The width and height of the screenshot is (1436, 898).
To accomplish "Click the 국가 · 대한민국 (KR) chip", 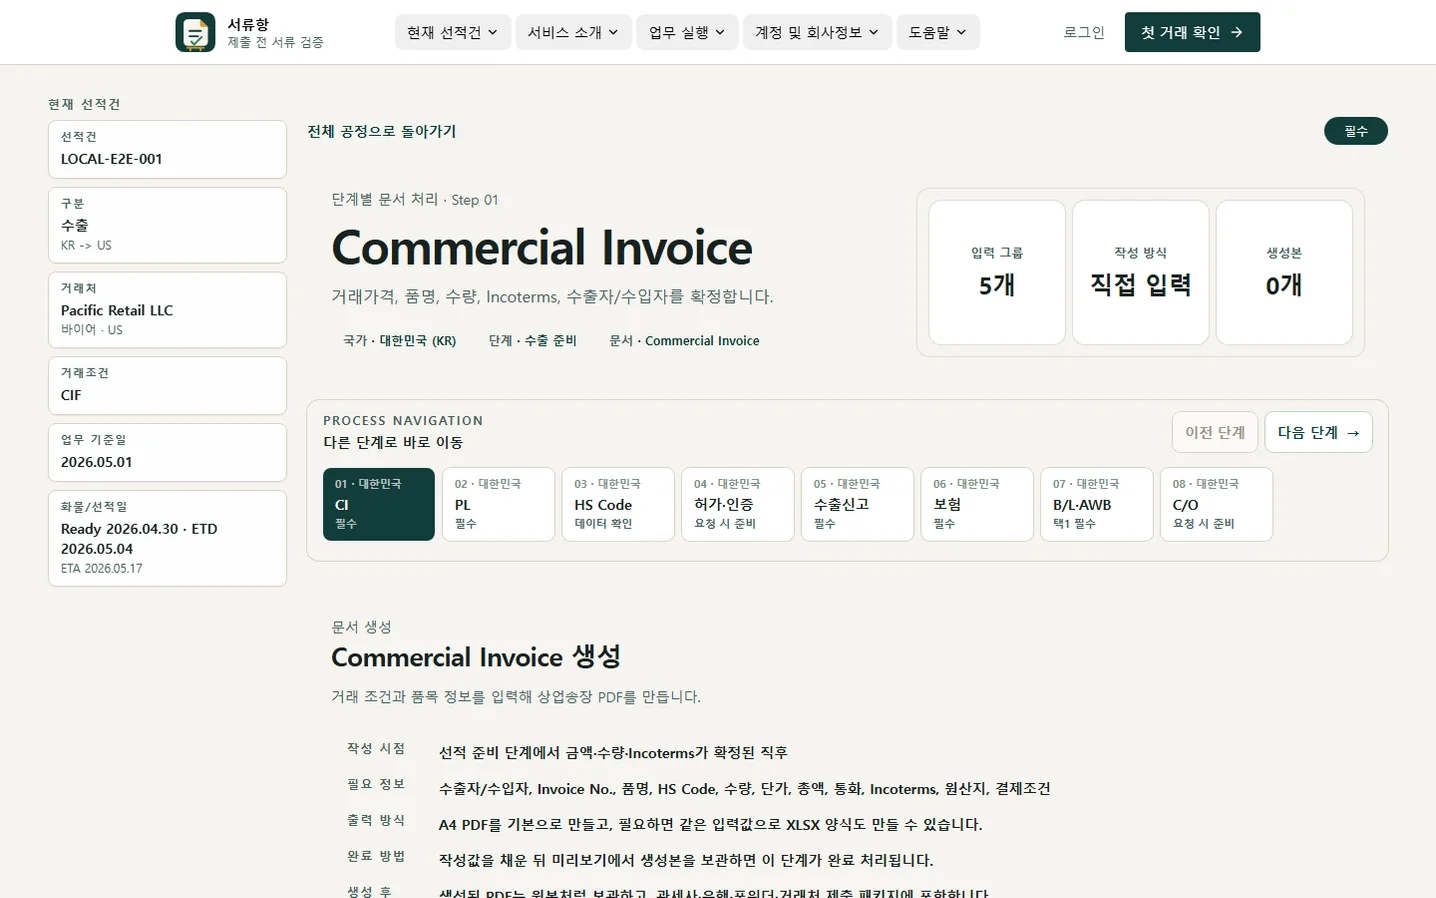I will 400,341.
